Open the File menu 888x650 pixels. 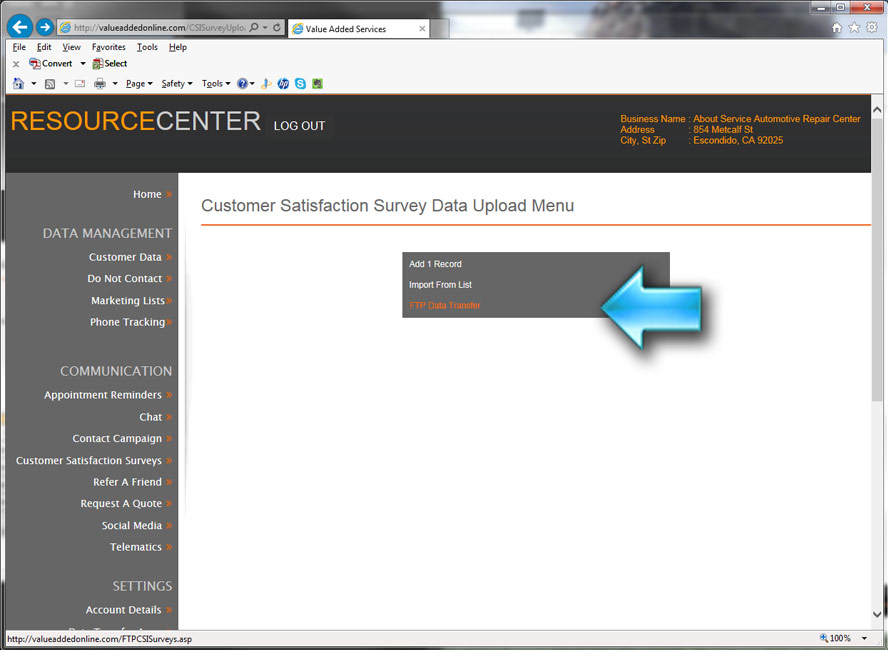(x=19, y=47)
